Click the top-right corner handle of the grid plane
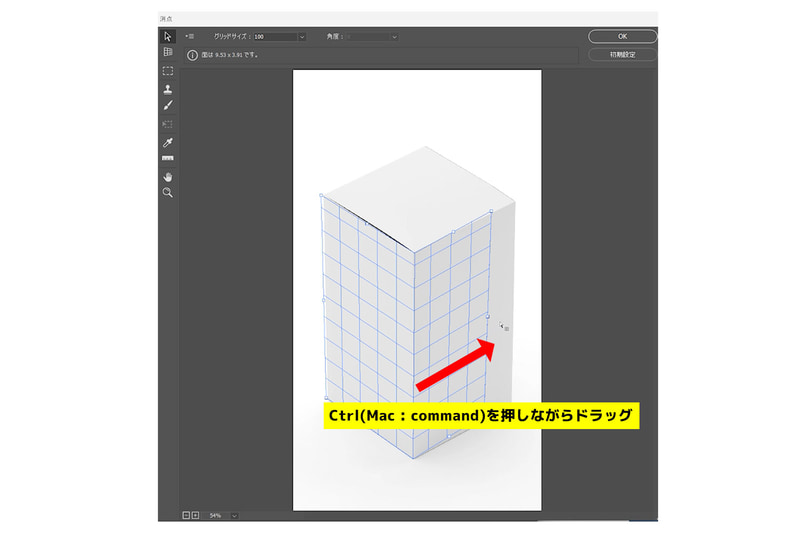The height and width of the screenshot is (533, 800). coord(491,211)
